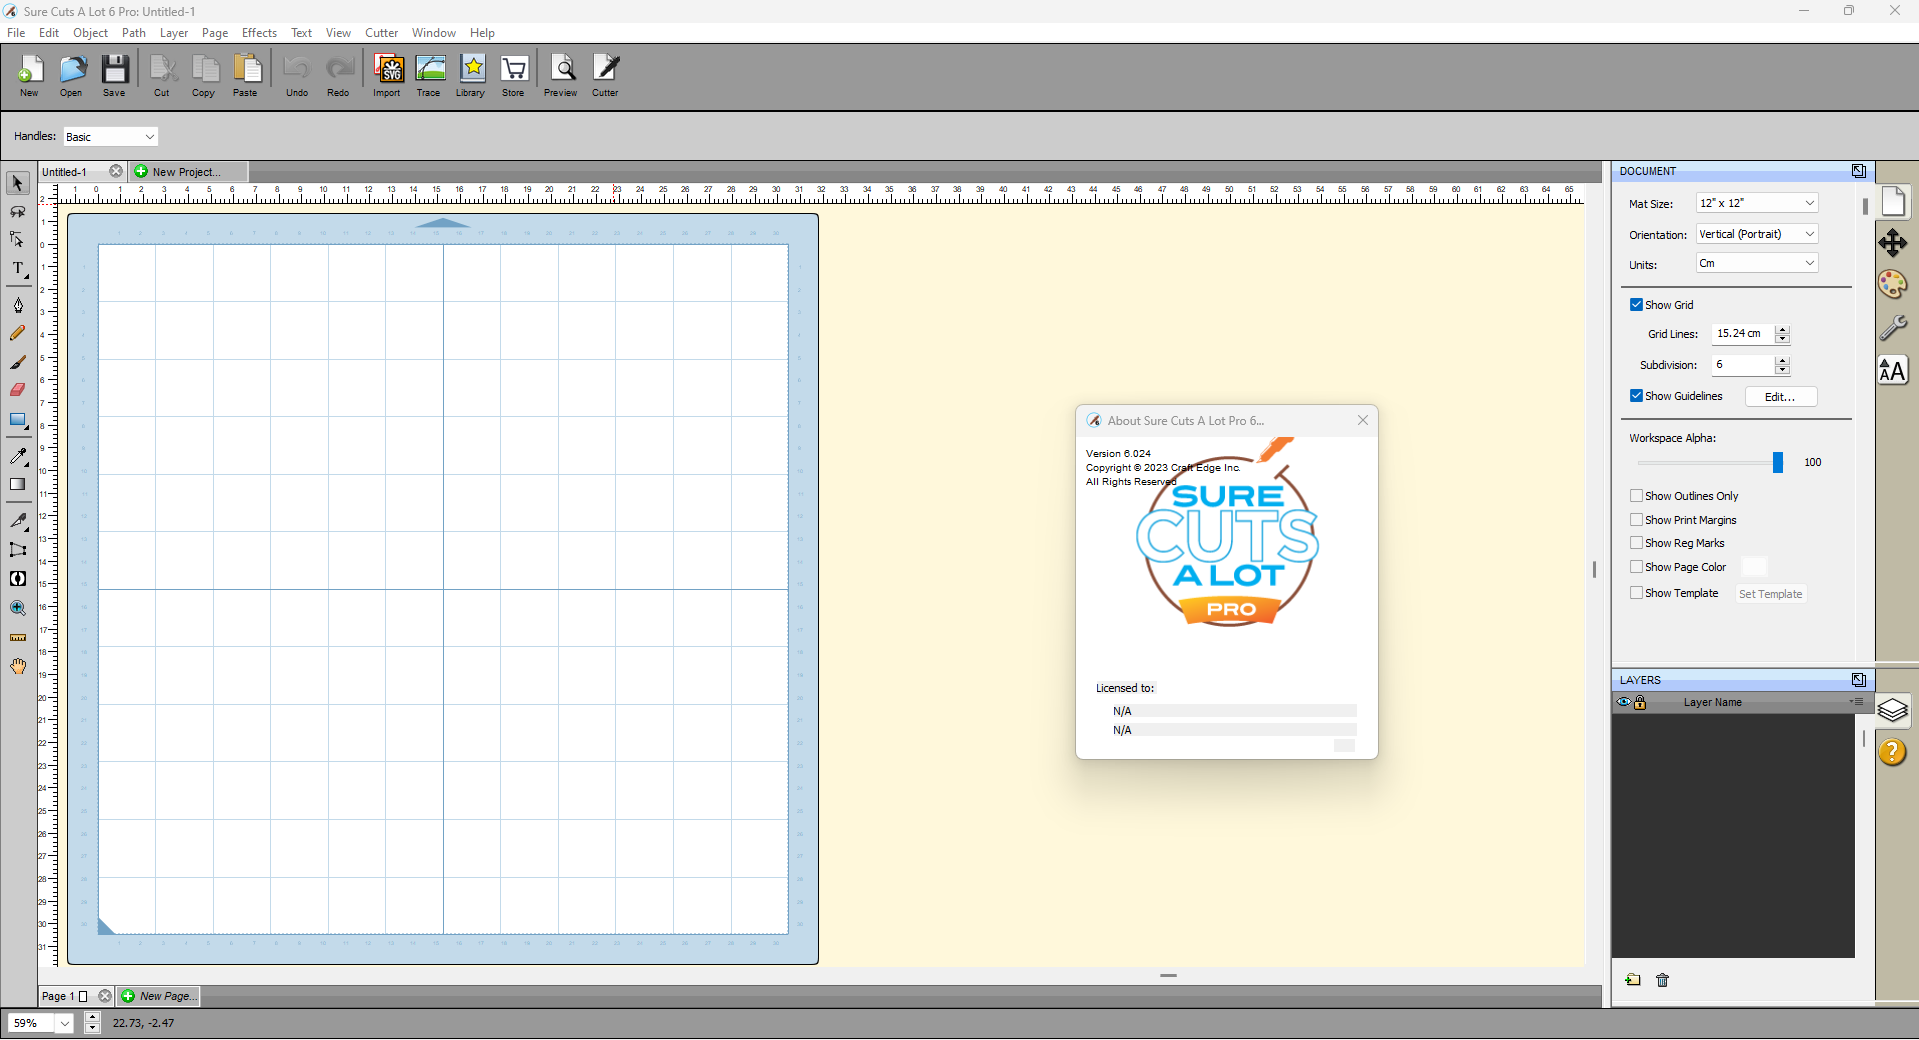Open the Position & Size panel
This screenshot has height=1040, width=1919.
coord(1893,243)
